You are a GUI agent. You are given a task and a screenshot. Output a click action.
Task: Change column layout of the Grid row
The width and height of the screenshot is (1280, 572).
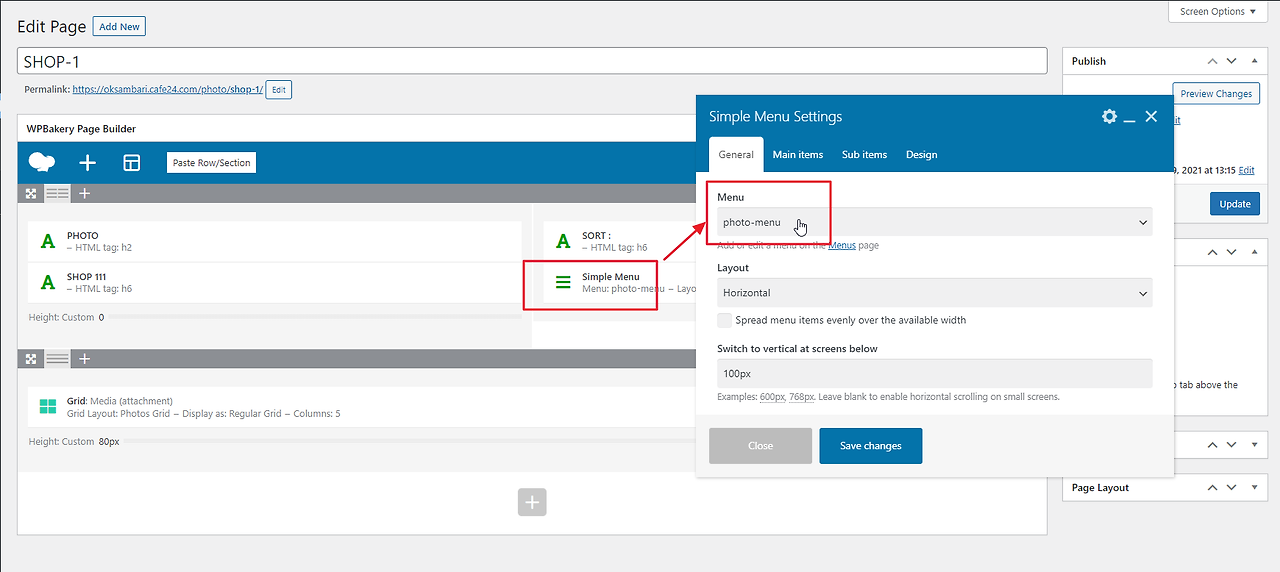58,358
